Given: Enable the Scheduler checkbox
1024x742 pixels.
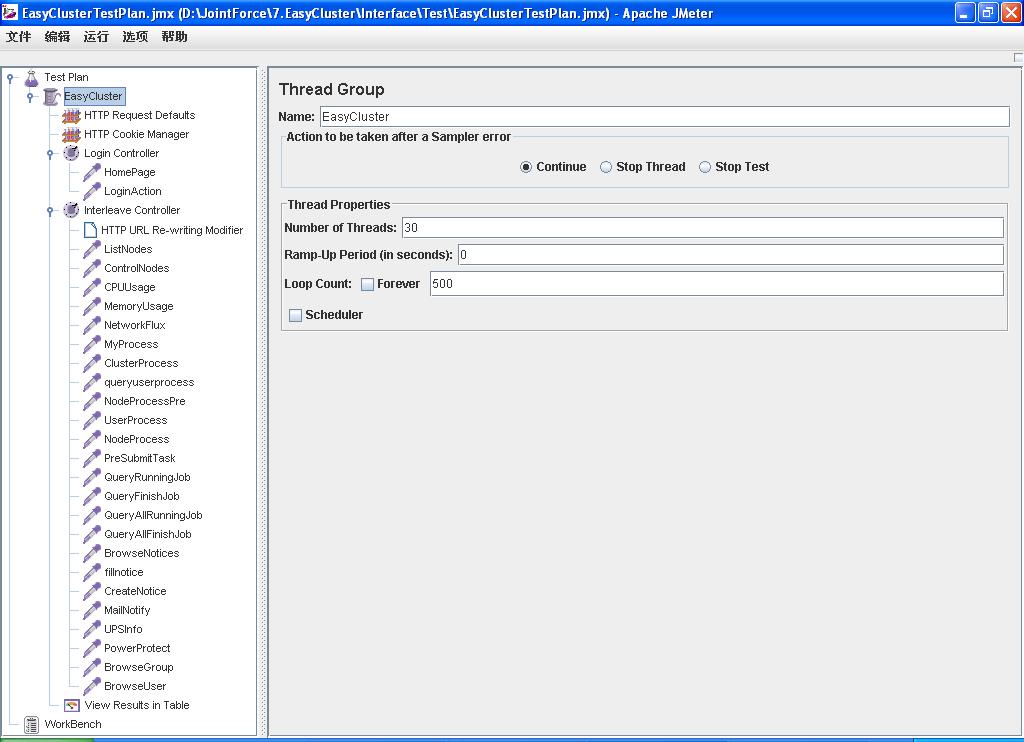Looking at the screenshot, I should pos(295,315).
